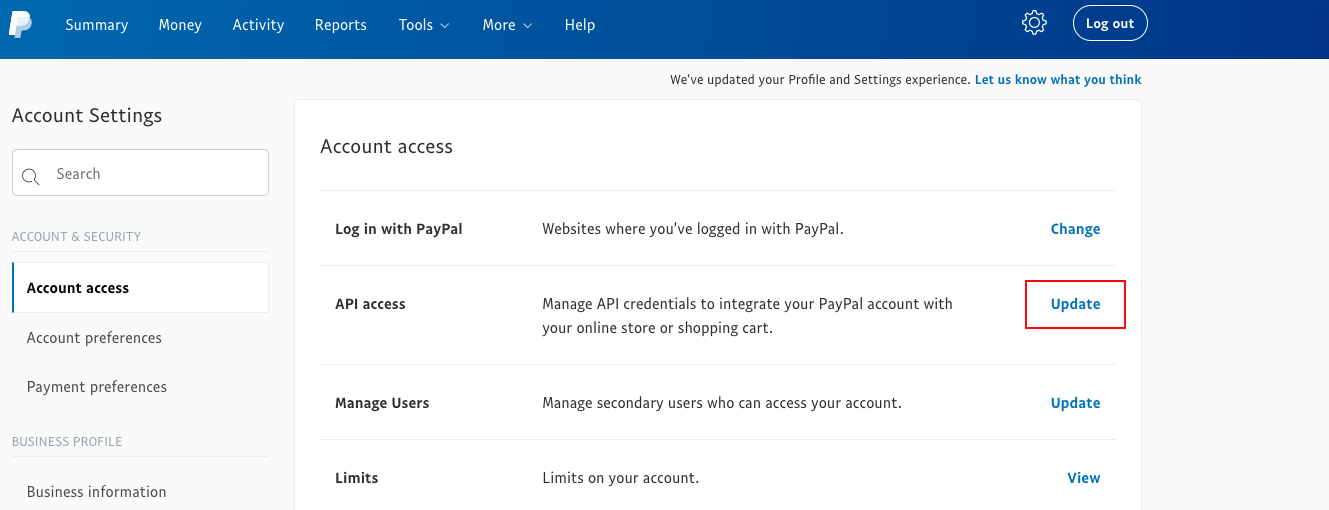Open the Activity tab
Viewport: 1329px width, 510px height.
point(258,25)
